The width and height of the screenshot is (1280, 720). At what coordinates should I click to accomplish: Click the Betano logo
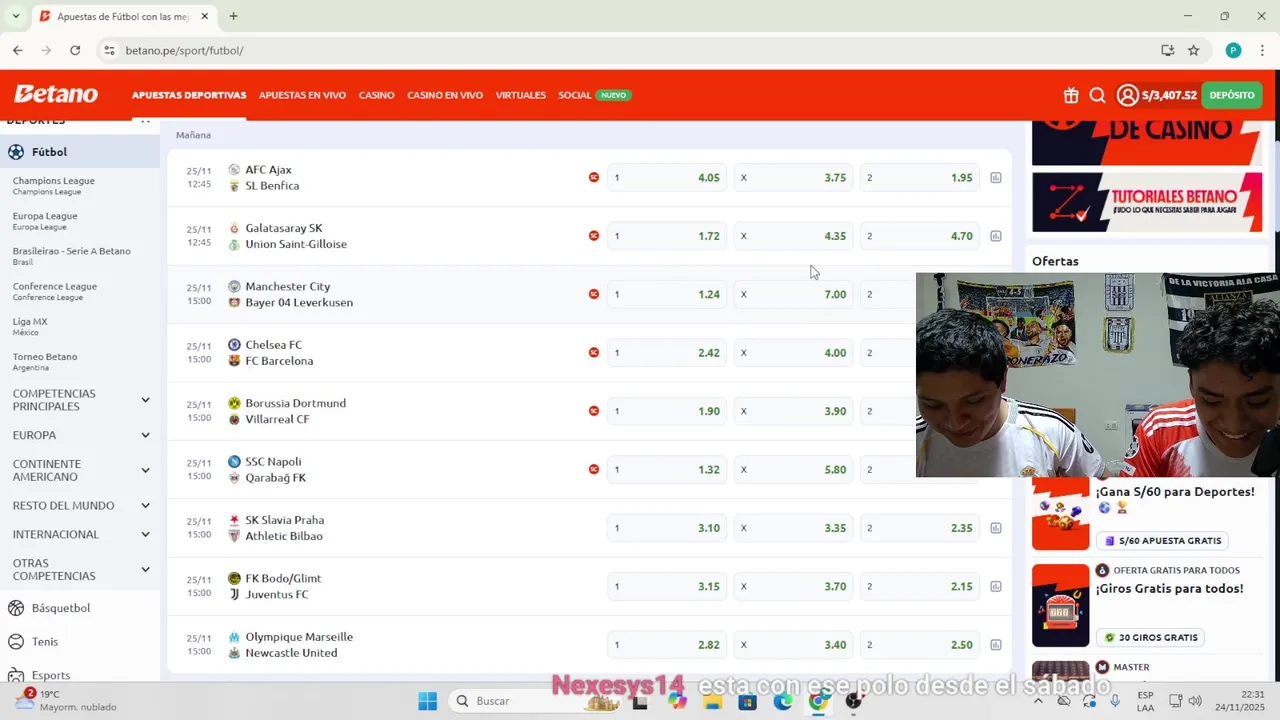click(x=56, y=94)
